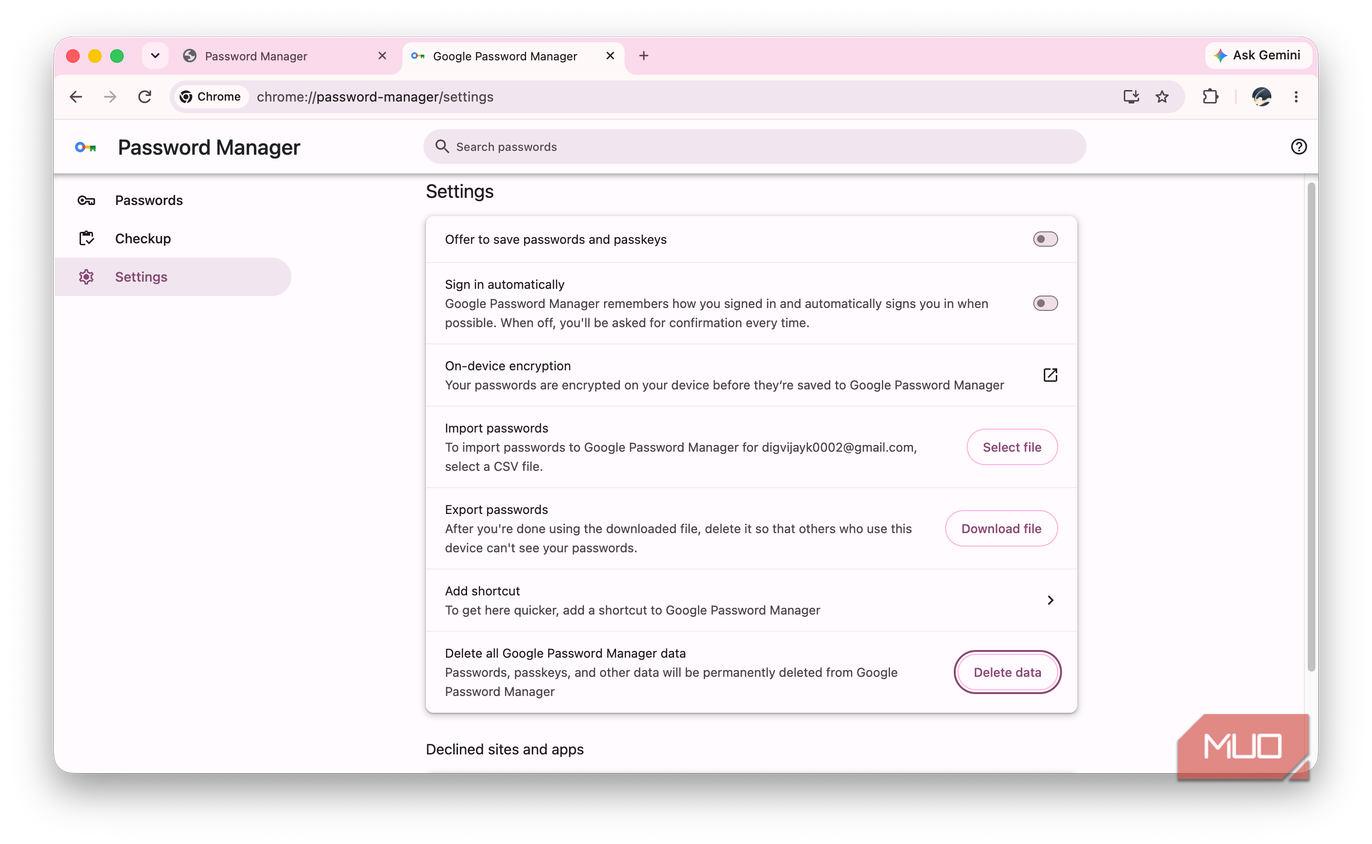Click the browser back arrow
This screenshot has height=844, width=1372.
pos(76,97)
